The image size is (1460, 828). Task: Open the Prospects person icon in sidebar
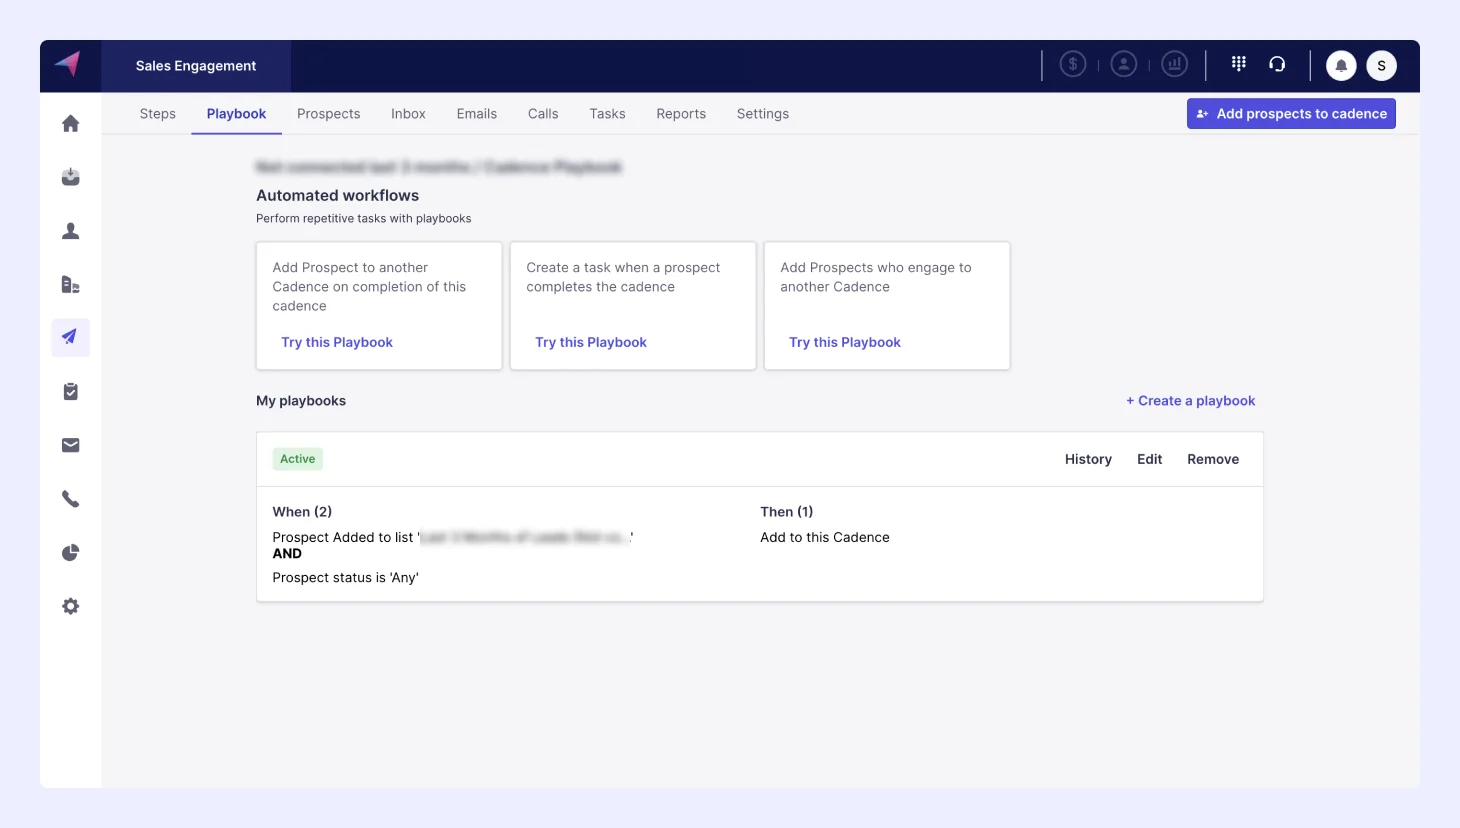click(x=70, y=230)
